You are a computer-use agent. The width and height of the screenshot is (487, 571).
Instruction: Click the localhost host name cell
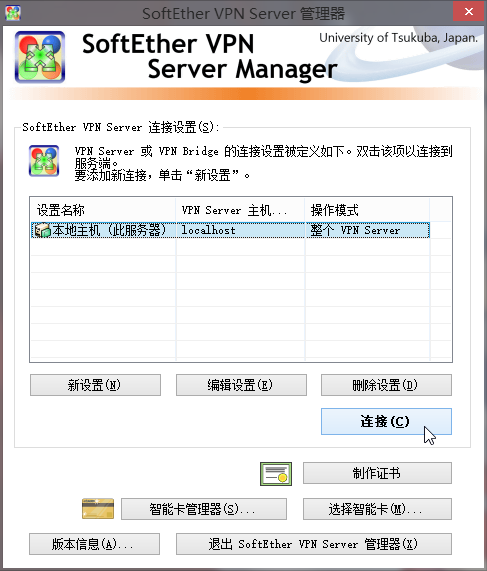[x=240, y=230]
